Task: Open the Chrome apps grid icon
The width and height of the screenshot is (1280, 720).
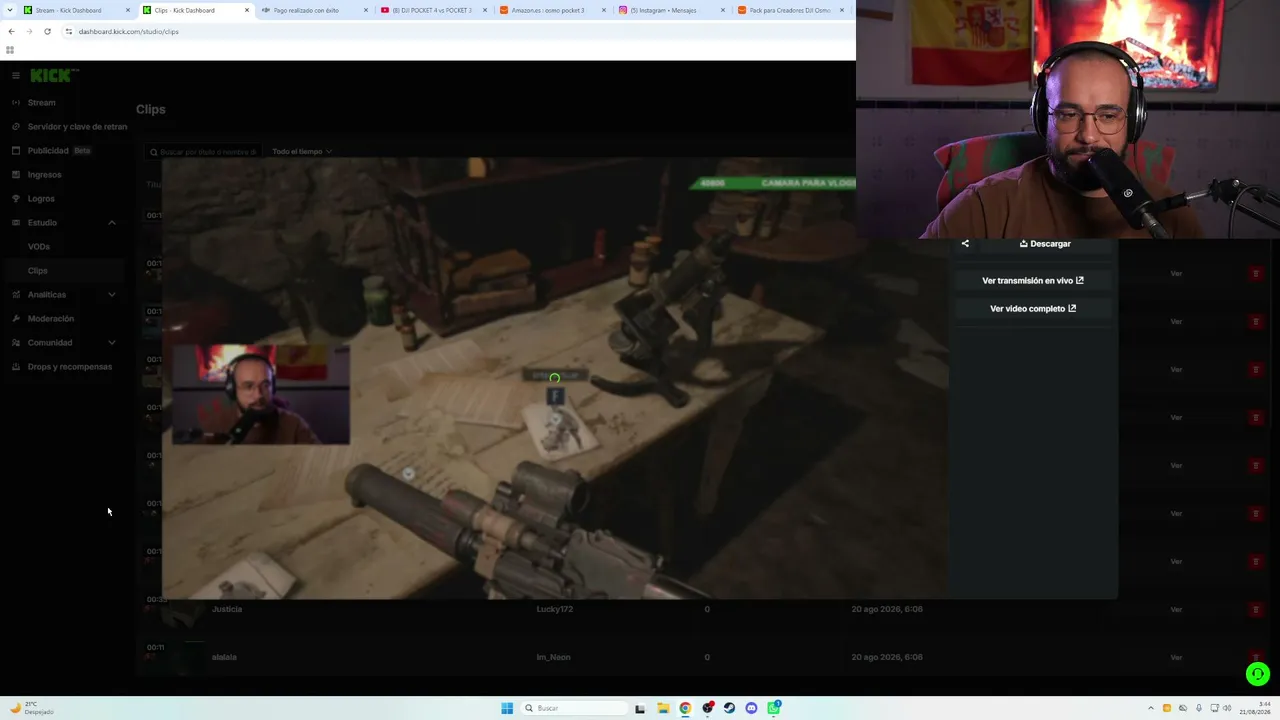Action: (10, 50)
